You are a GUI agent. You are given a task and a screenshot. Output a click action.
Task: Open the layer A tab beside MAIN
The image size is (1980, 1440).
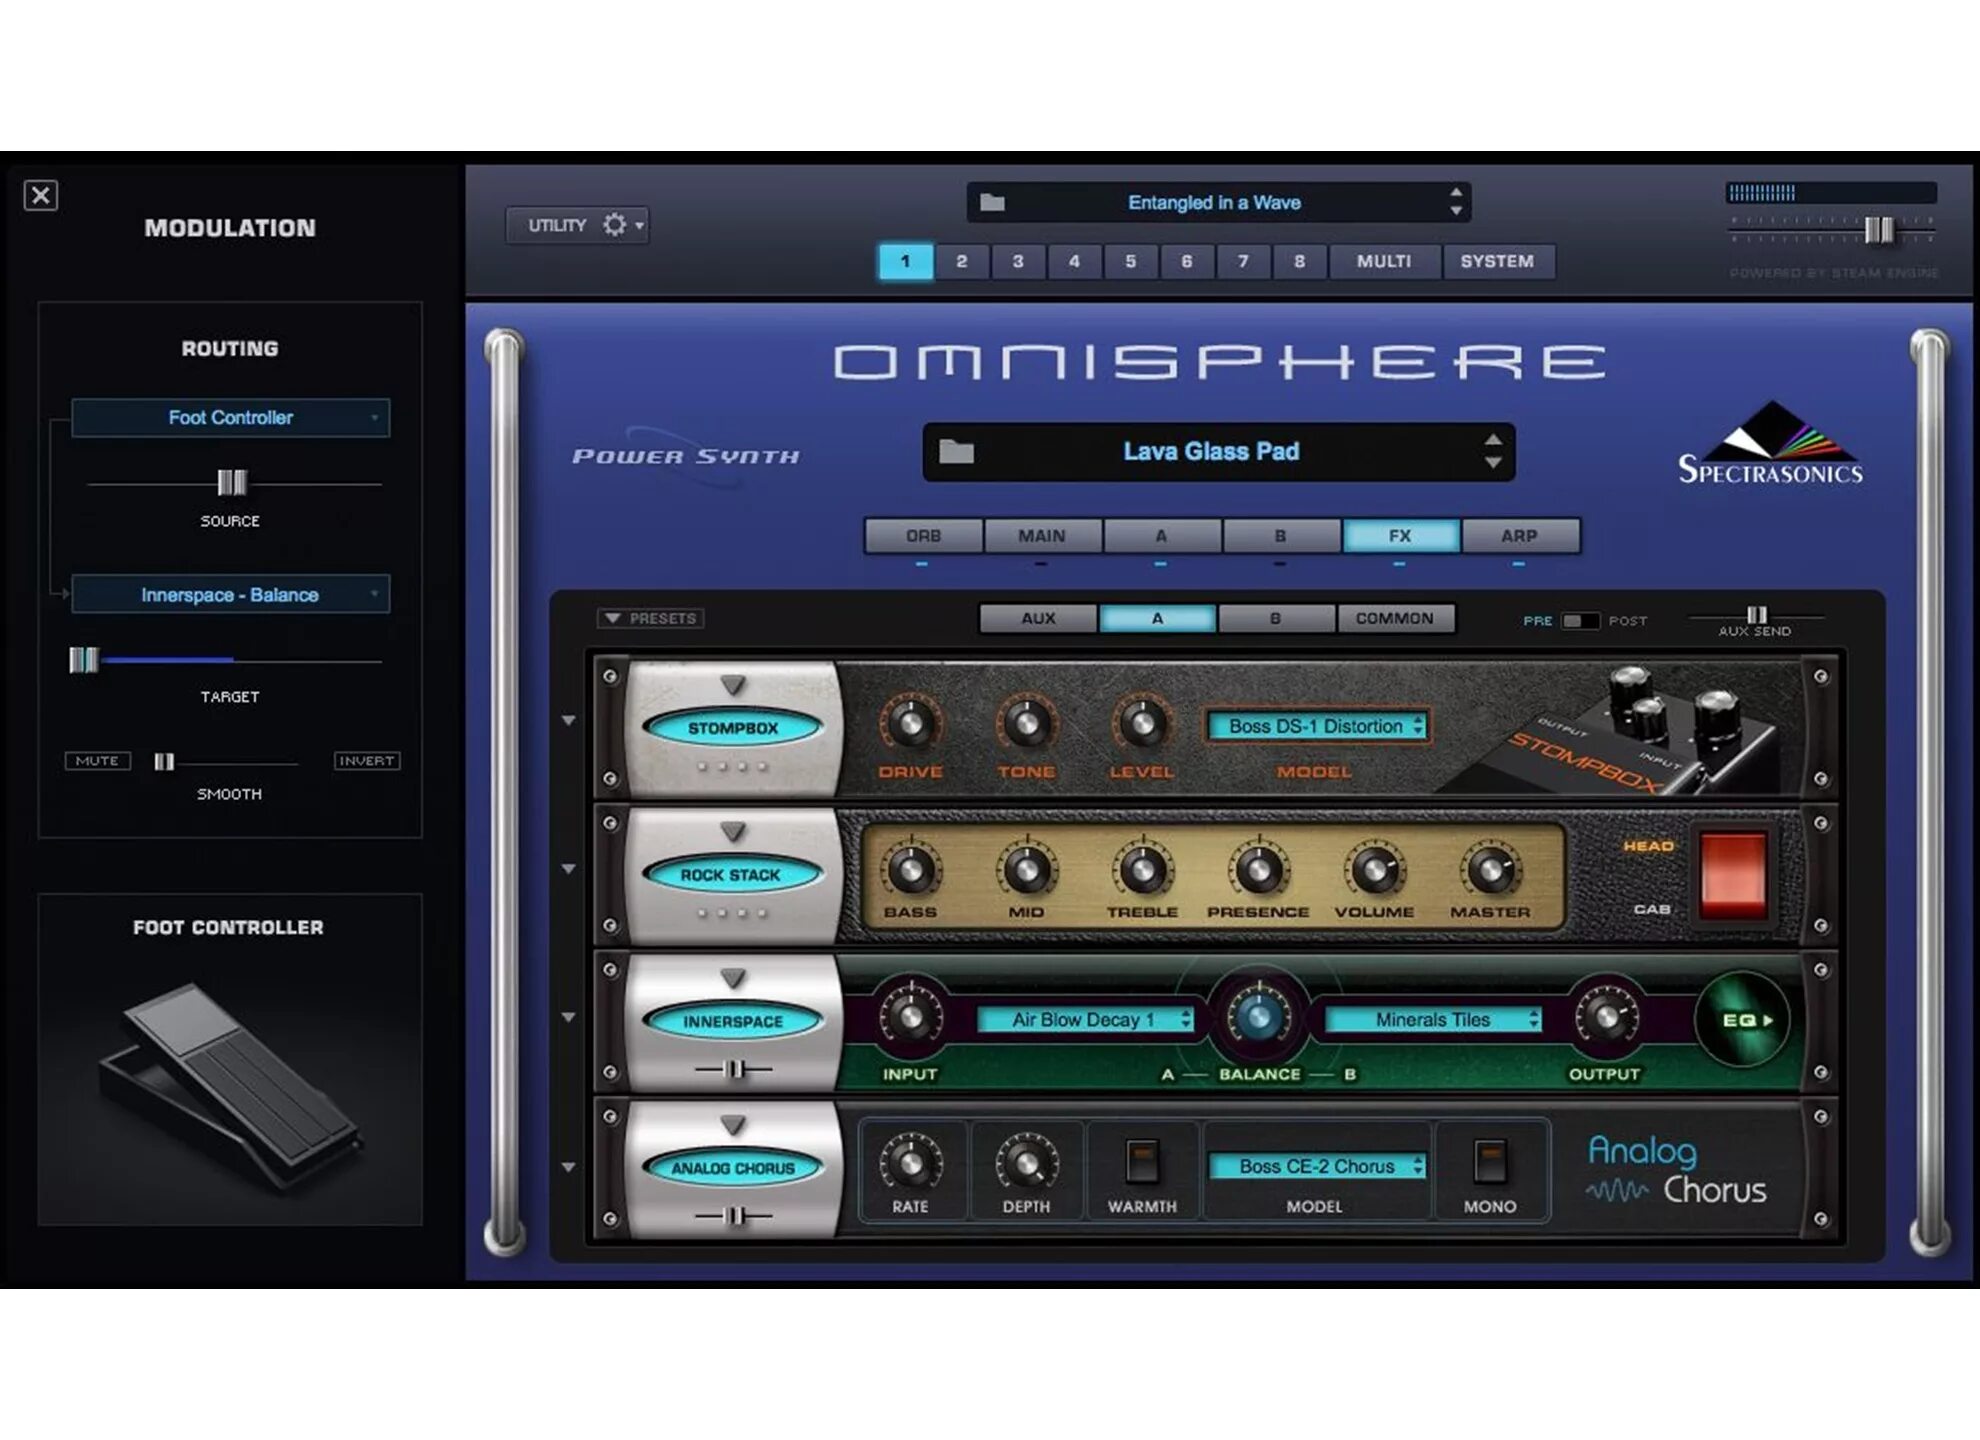point(1161,536)
